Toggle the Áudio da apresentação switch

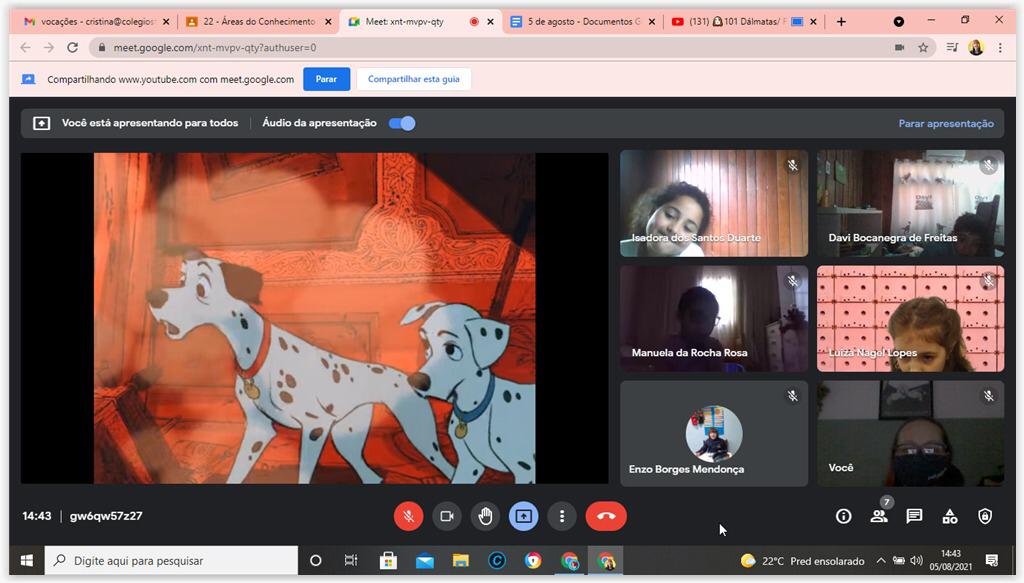tap(402, 123)
